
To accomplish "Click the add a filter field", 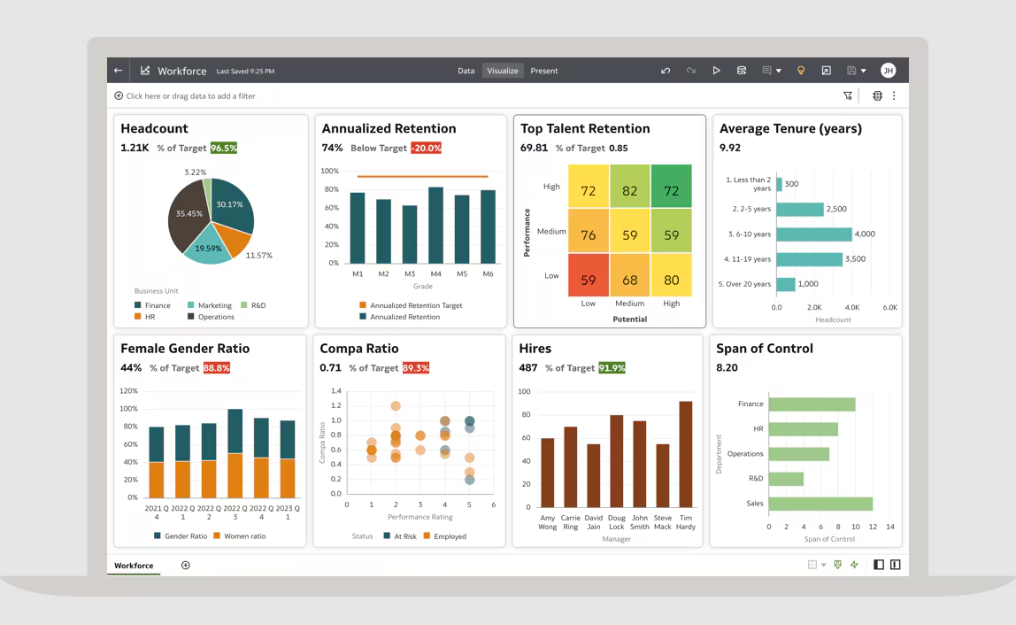I will tap(190, 96).
